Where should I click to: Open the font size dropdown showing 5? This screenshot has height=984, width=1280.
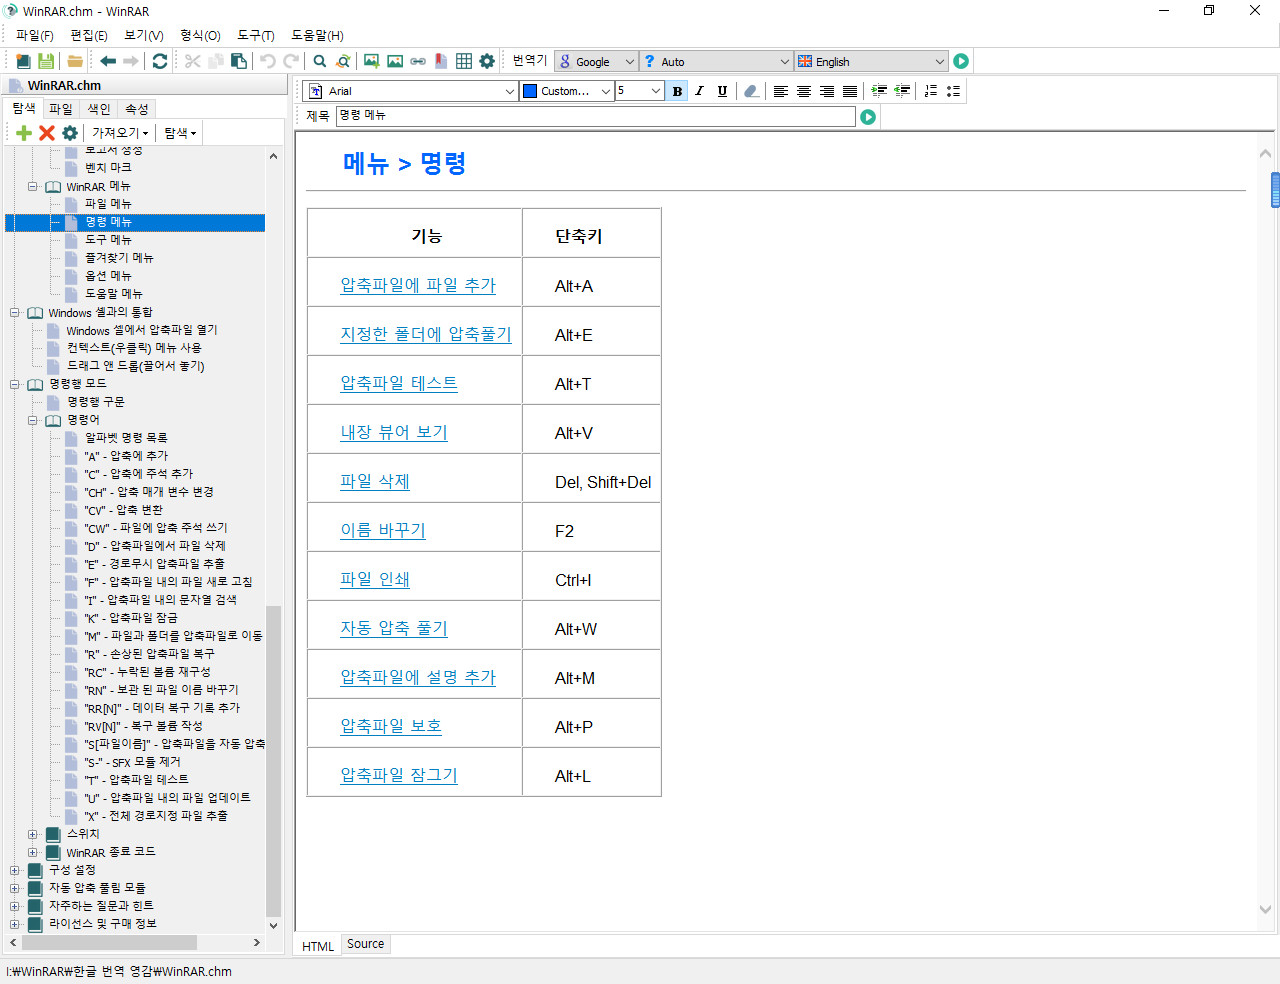pos(640,91)
